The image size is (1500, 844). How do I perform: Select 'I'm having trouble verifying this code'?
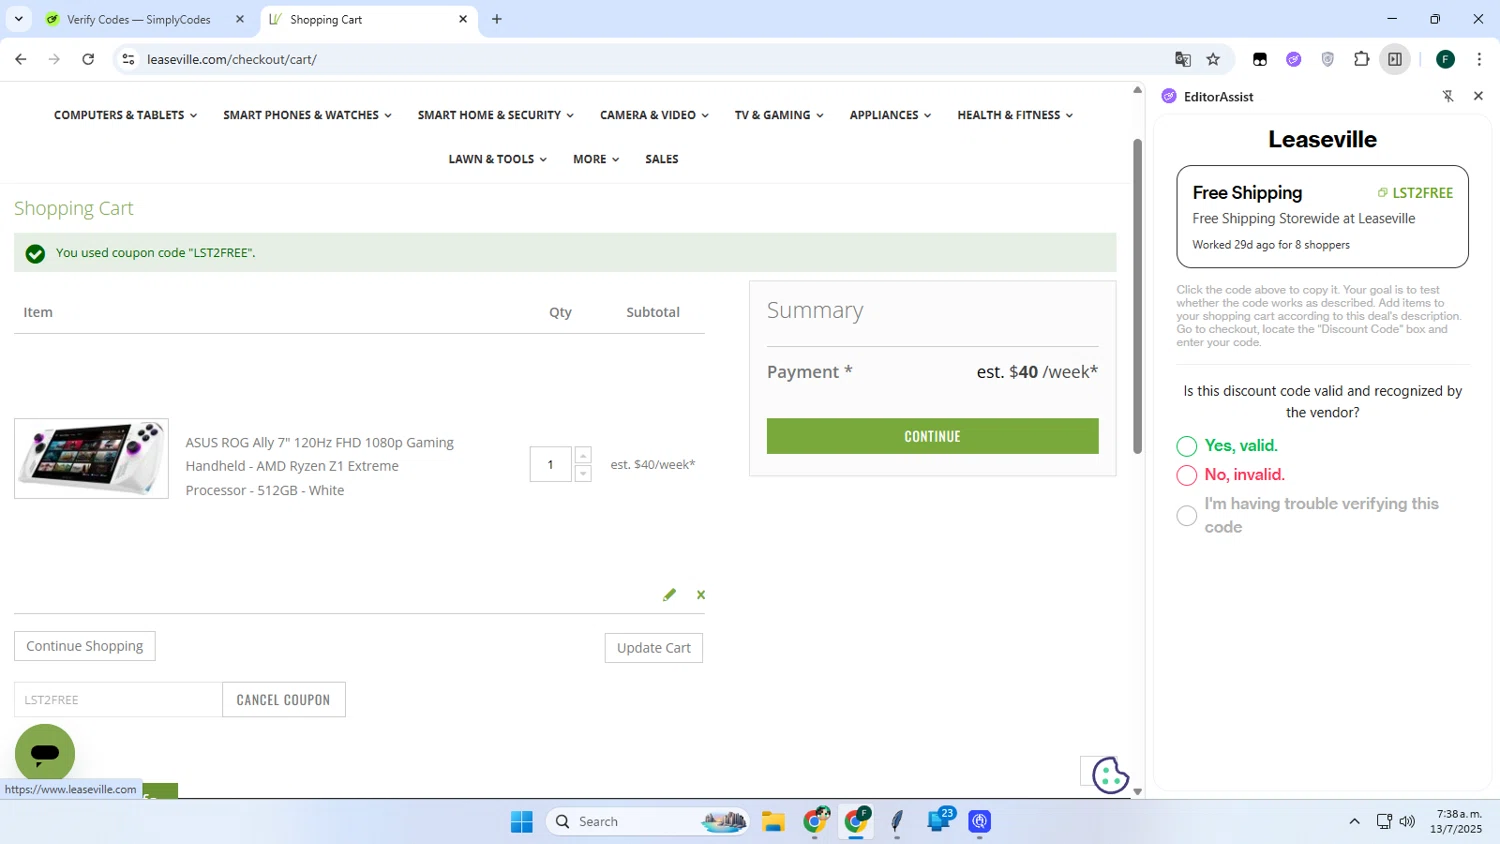pos(1187,516)
